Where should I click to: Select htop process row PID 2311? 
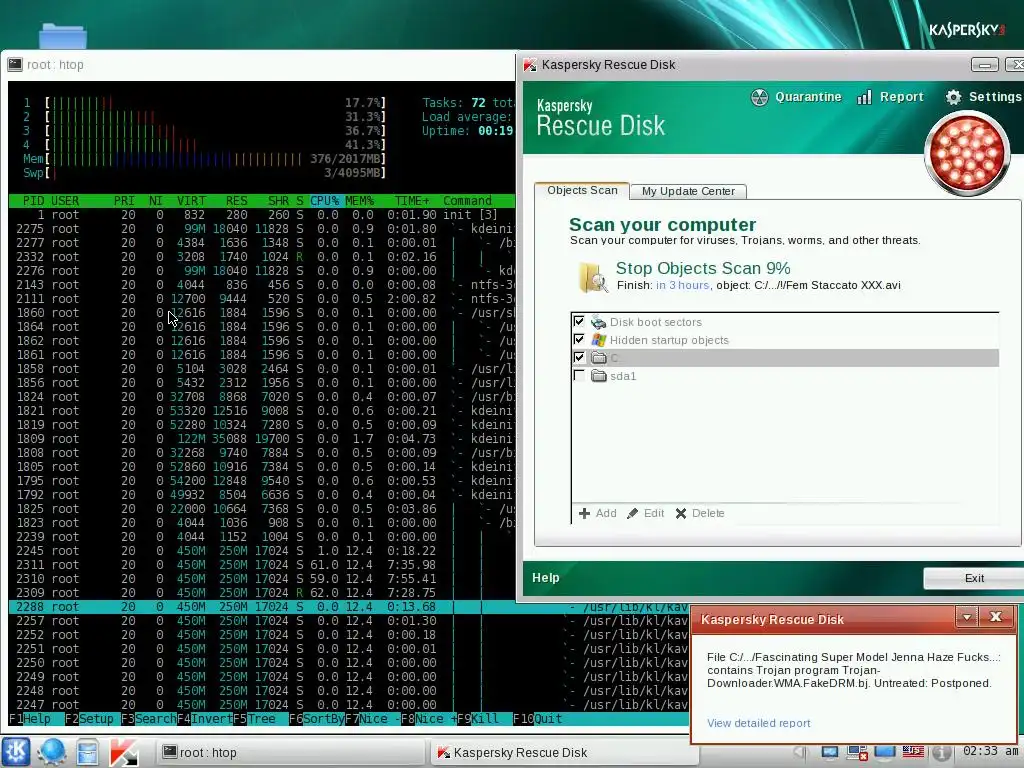(261, 564)
